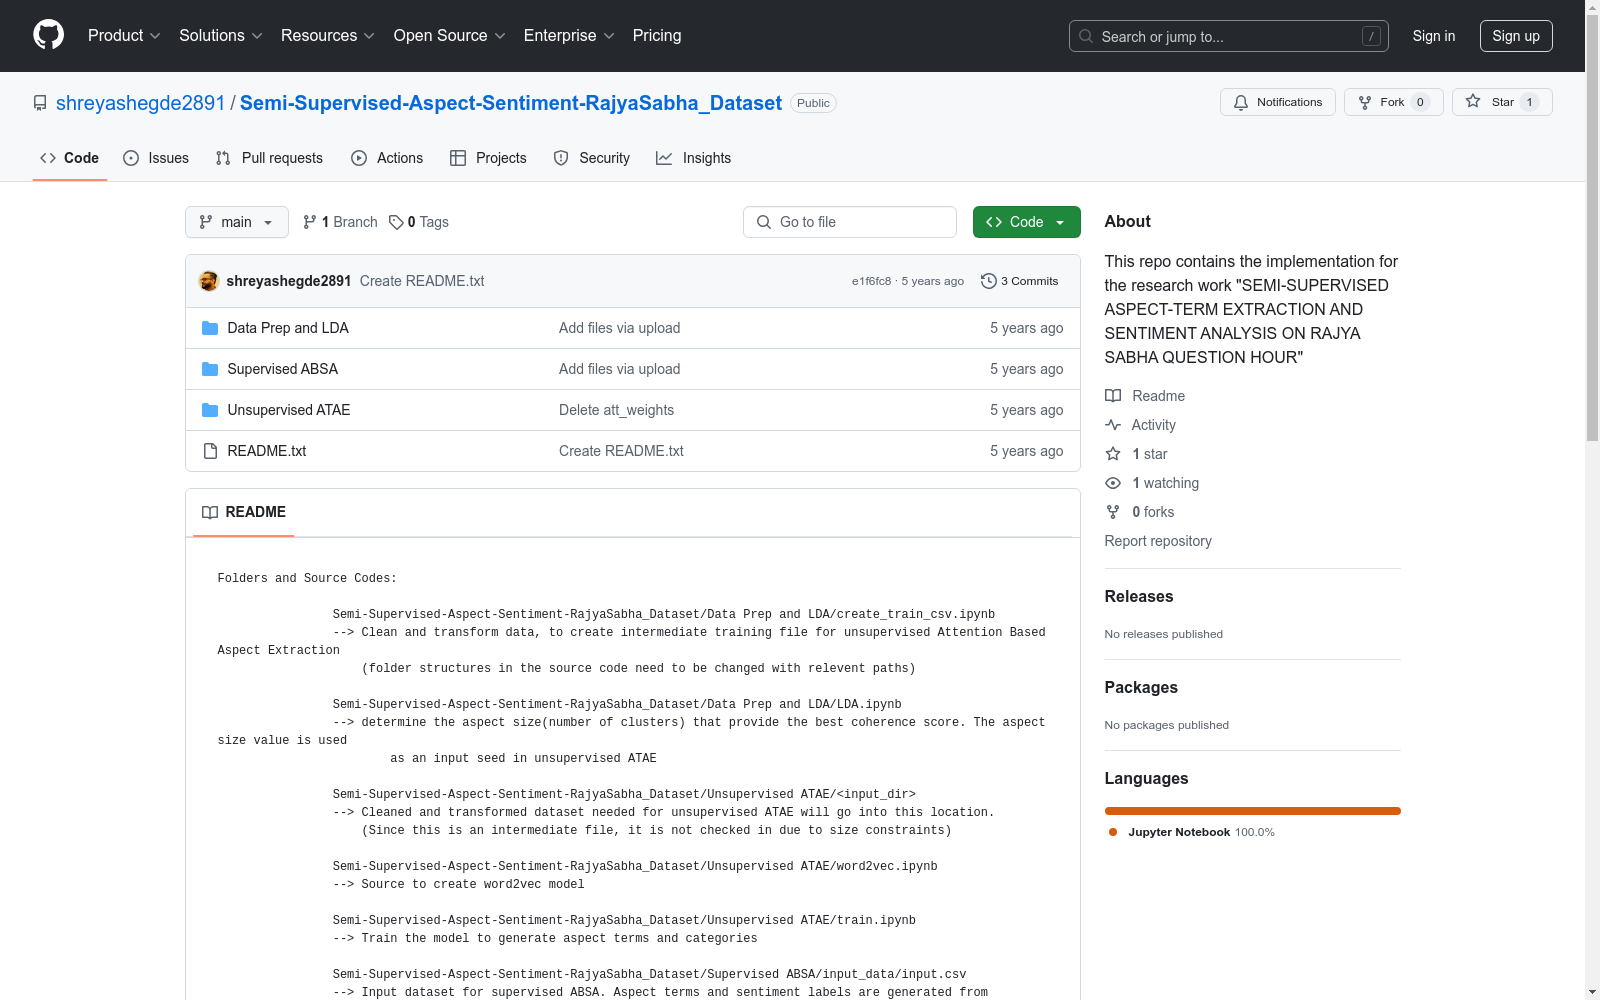Open the README.txt file

click(x=267, y=451)
